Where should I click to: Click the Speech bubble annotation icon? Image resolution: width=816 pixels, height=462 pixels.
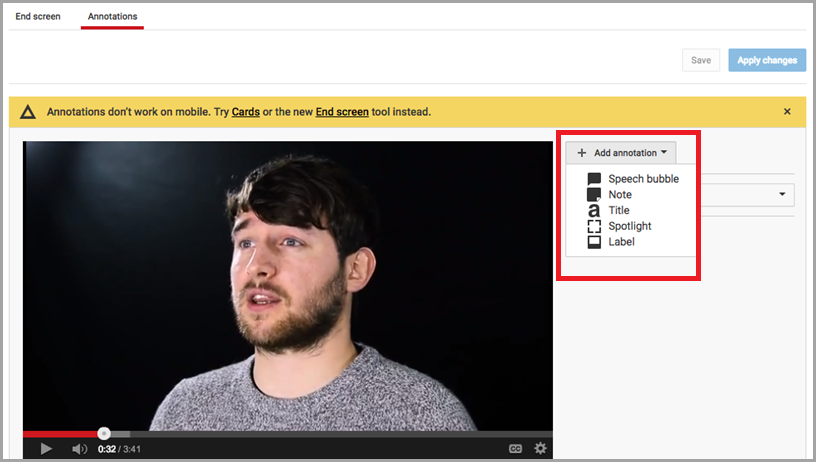click(594, 179)
